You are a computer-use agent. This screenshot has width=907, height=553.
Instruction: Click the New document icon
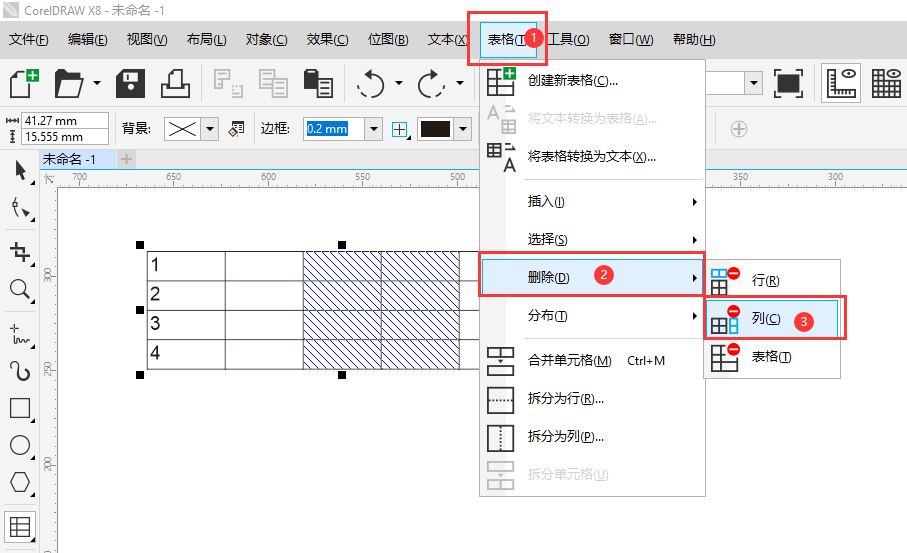pos(24,83)
